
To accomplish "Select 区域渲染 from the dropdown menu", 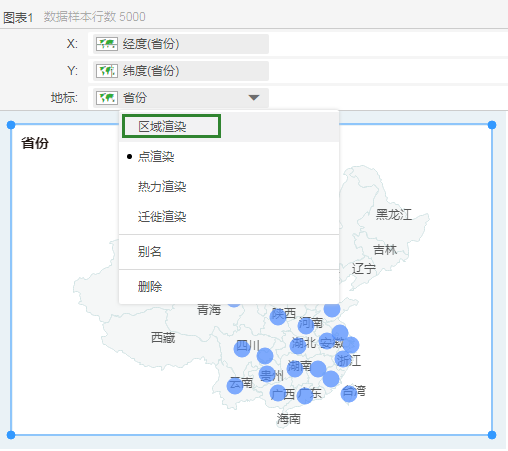I will pyautogui.click(x=229, y=126).
